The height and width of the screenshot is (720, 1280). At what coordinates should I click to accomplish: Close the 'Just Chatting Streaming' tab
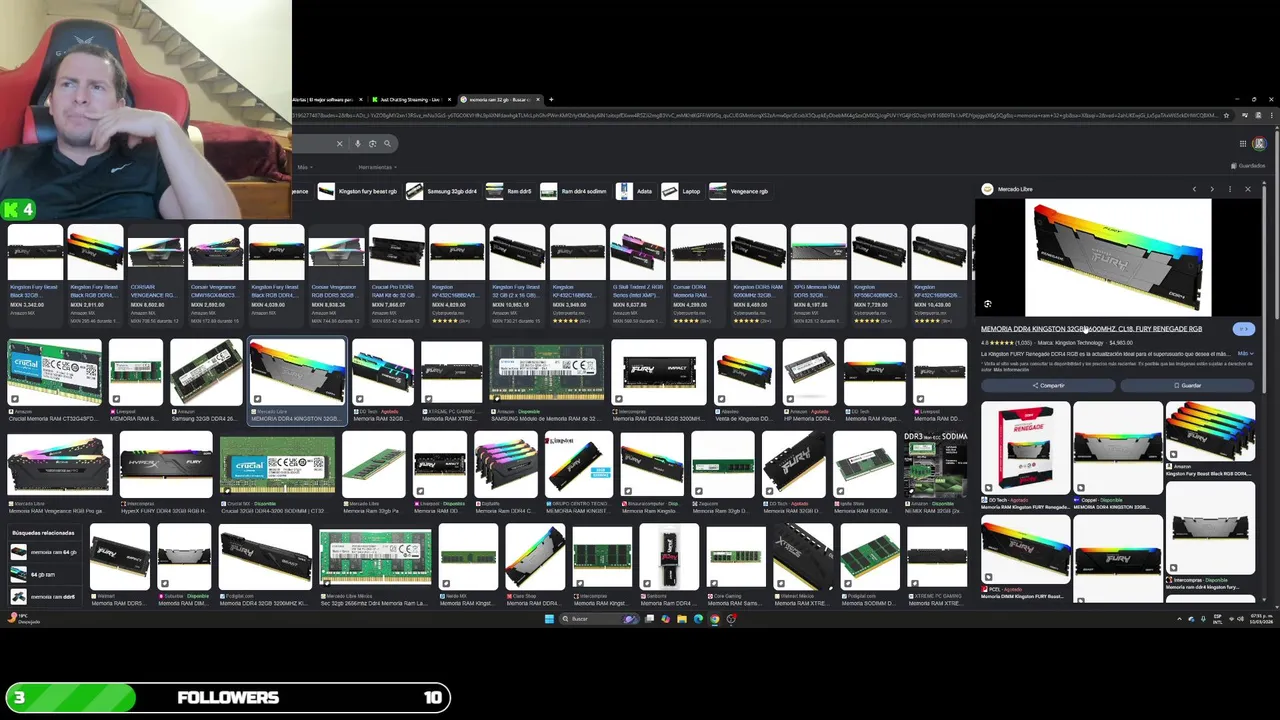coord(449,100)
